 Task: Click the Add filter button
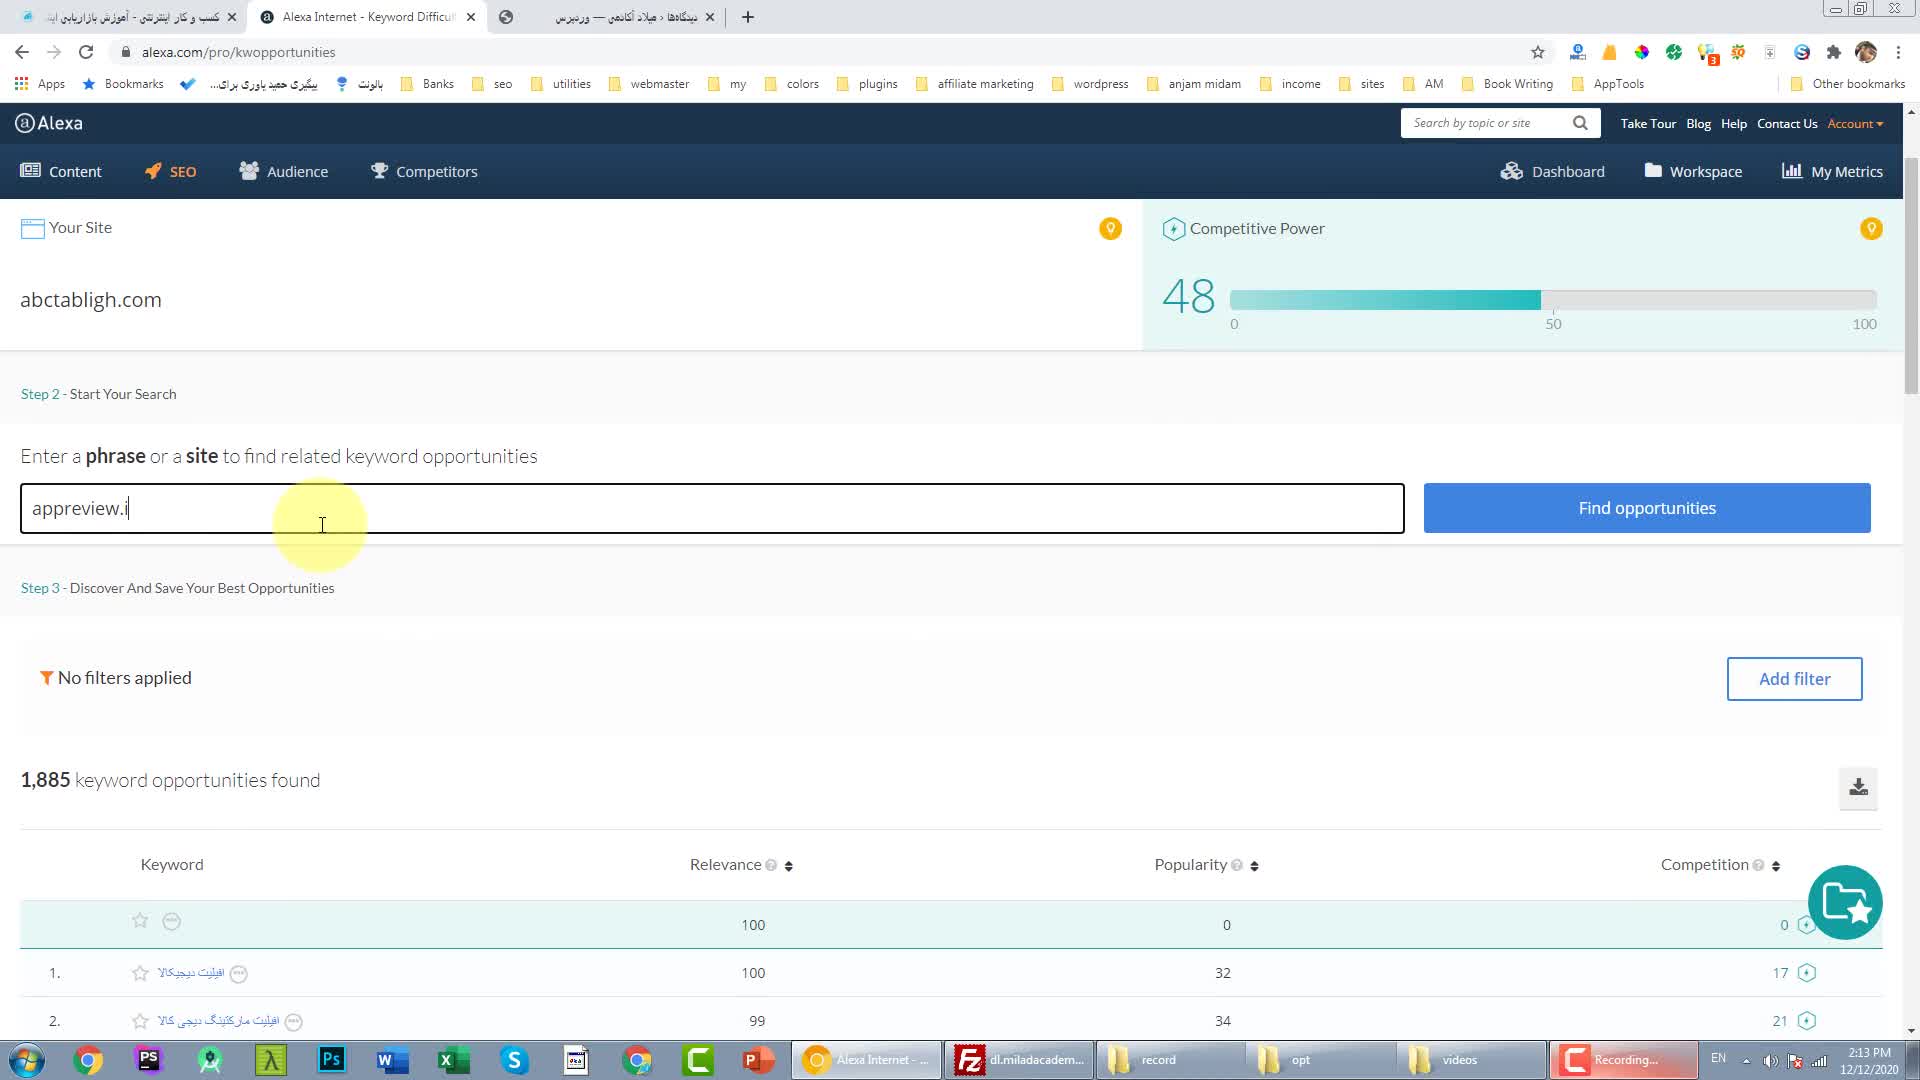(x=1794, y=679)
